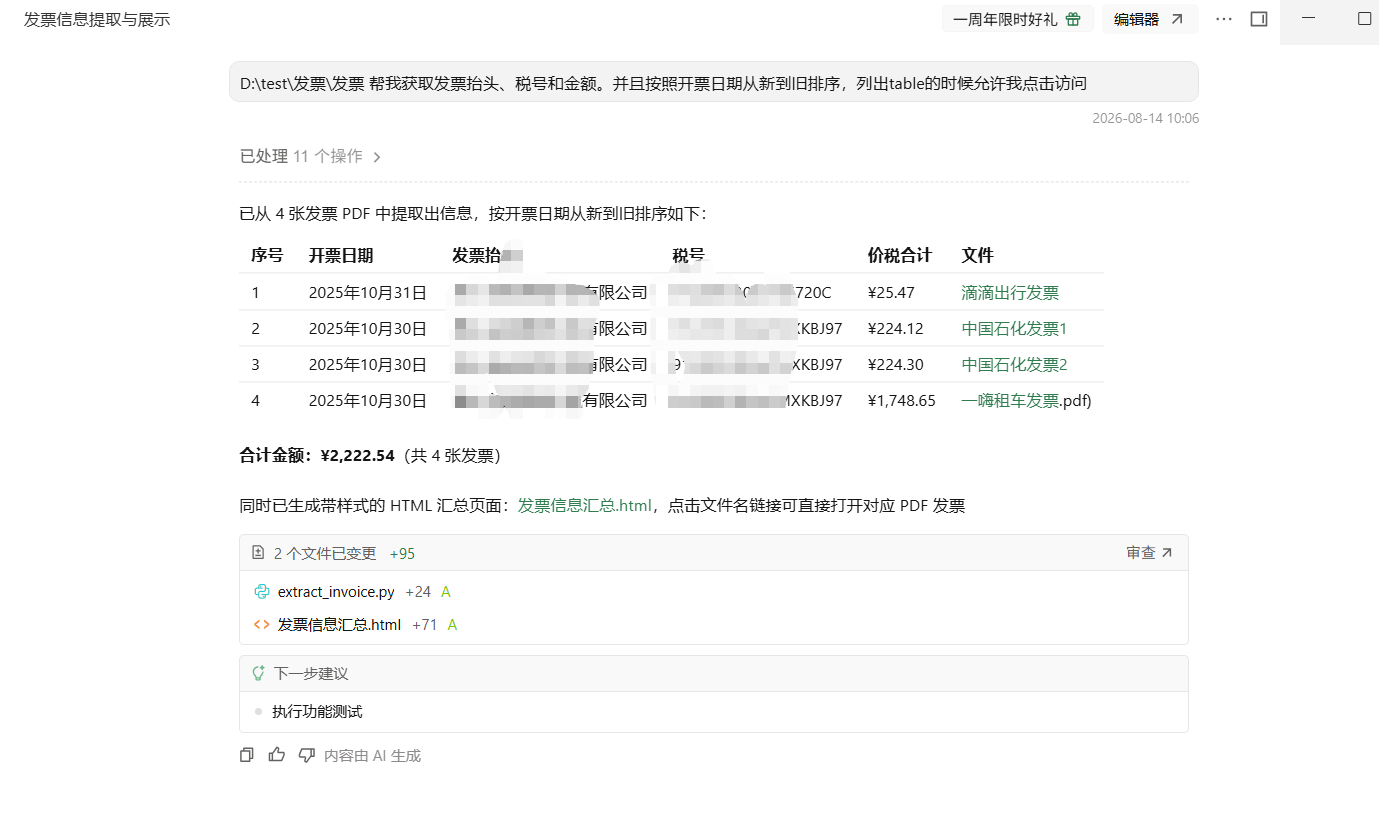Click the 价税合计 column header

click(x=900, y=256)
